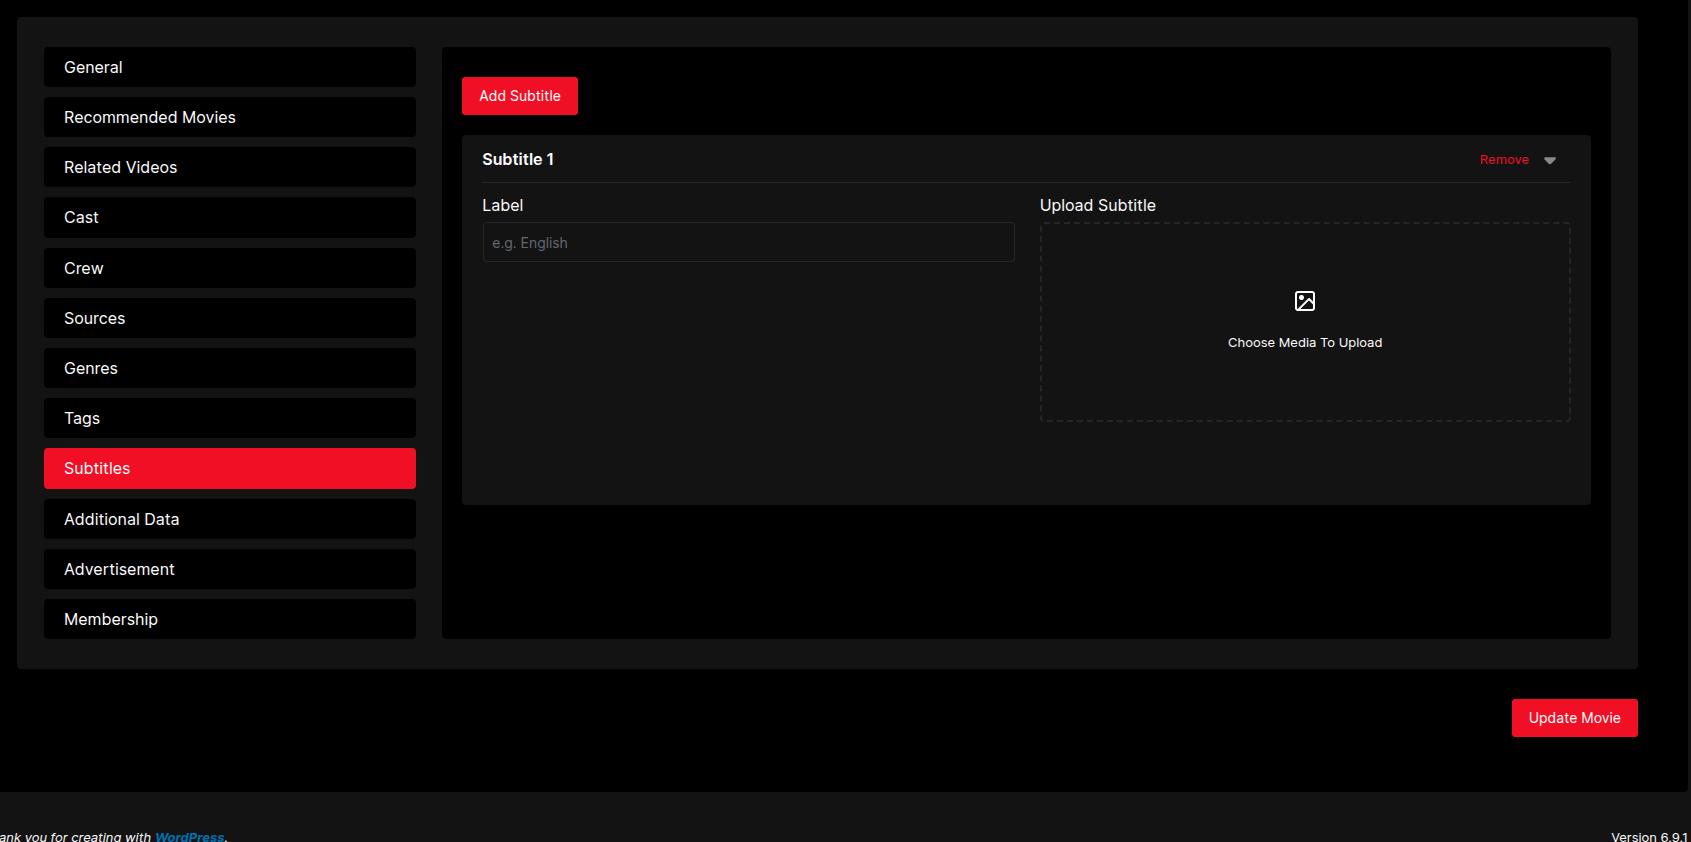Select the Genres tab

point(230,368)
